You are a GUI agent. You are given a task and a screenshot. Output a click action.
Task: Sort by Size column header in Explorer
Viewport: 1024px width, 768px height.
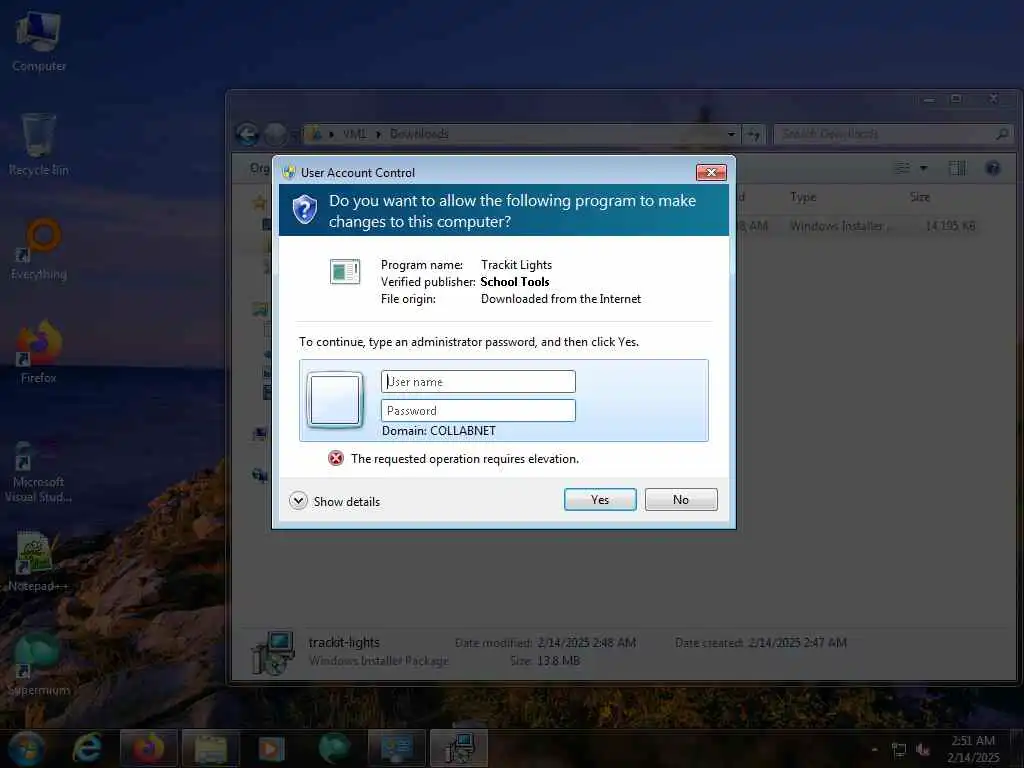coord(920,197)
